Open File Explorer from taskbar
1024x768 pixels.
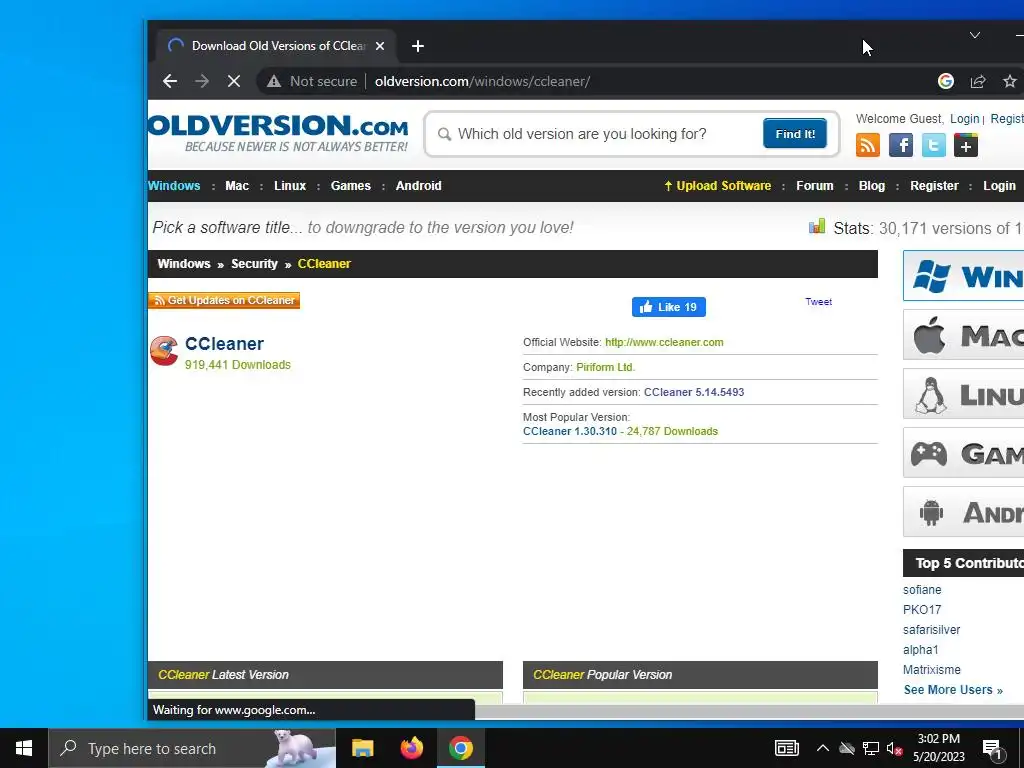[x=362, y=748]
